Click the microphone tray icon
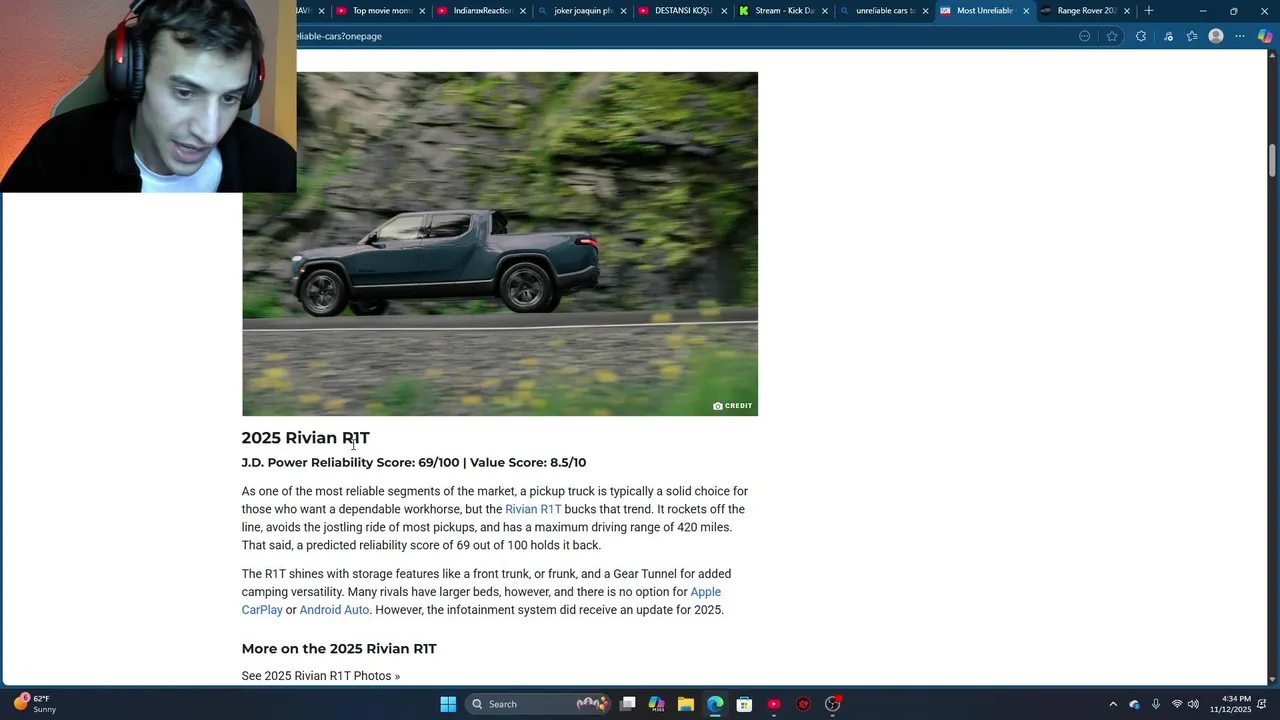1280x720 pixels. point(1156,704)
